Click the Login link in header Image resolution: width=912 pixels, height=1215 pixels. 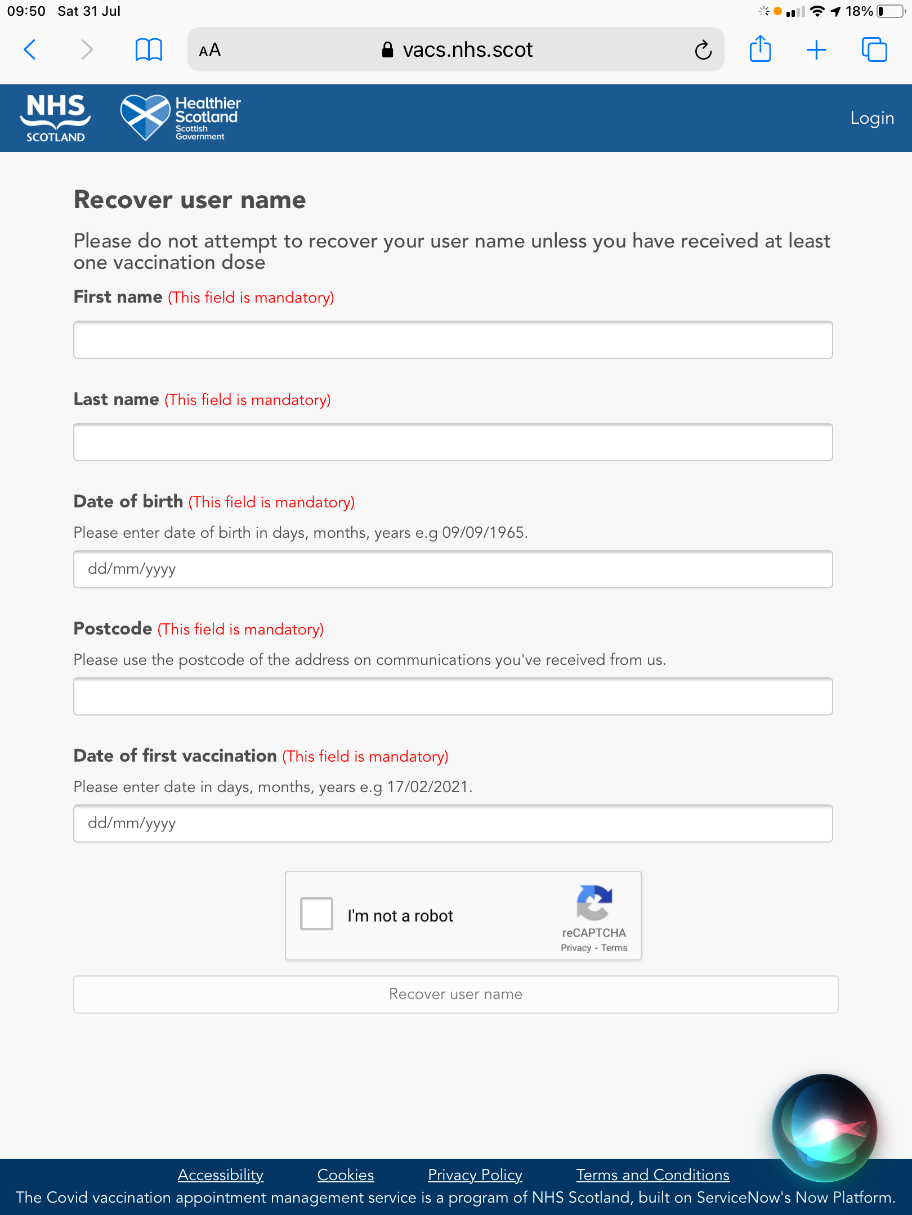click(x=872, y=118)
